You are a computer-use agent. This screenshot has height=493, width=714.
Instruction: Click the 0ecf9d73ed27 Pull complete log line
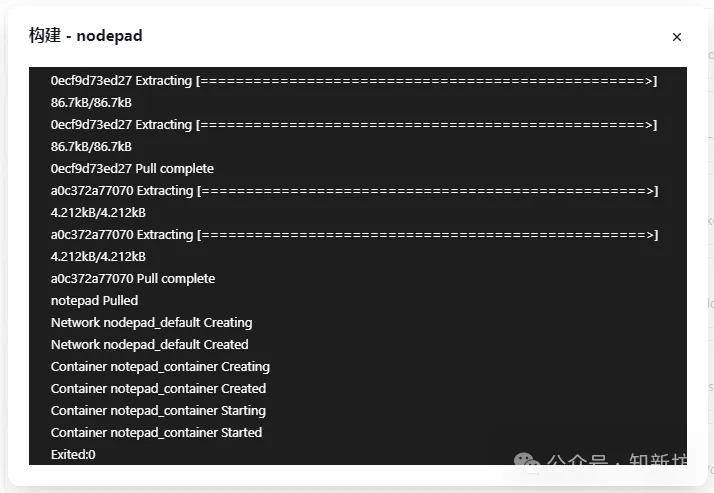[132, 168]
